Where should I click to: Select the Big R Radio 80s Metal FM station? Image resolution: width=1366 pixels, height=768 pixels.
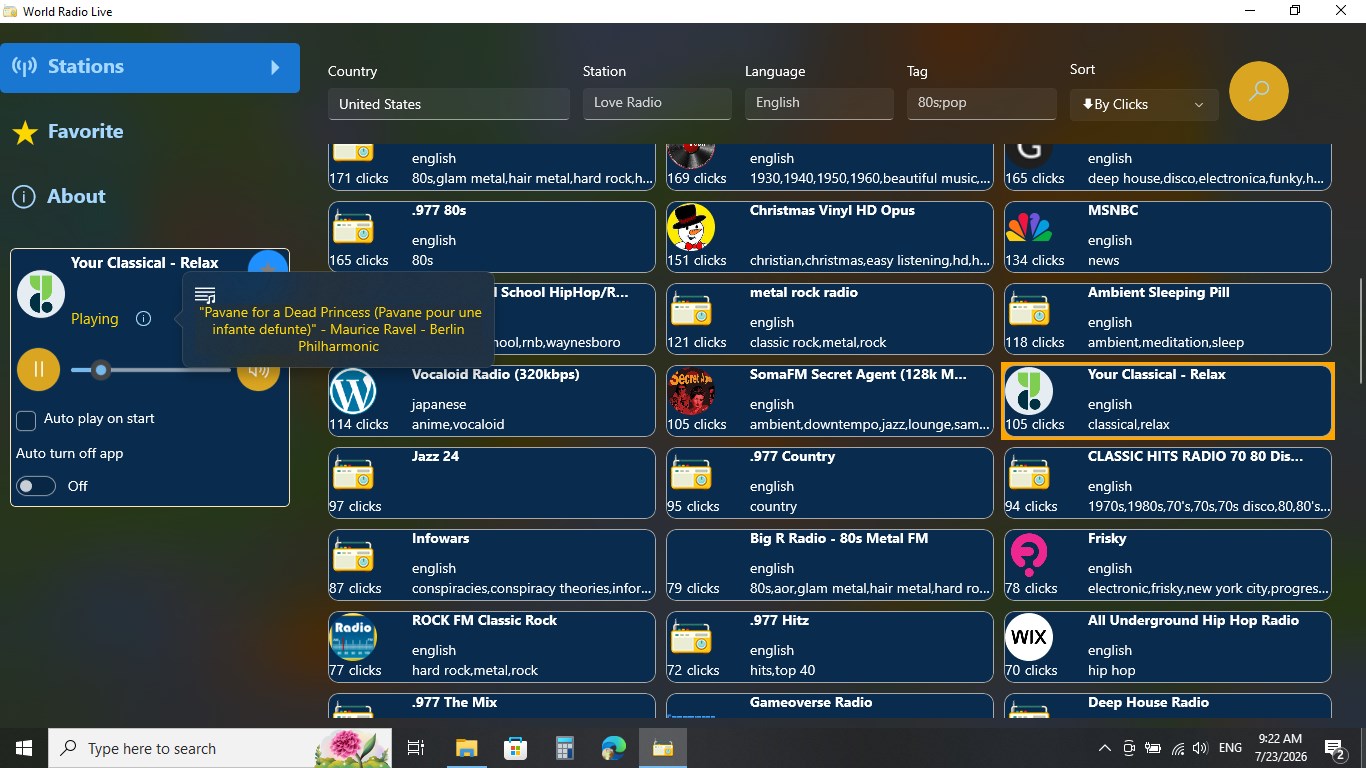pos(830,564)
